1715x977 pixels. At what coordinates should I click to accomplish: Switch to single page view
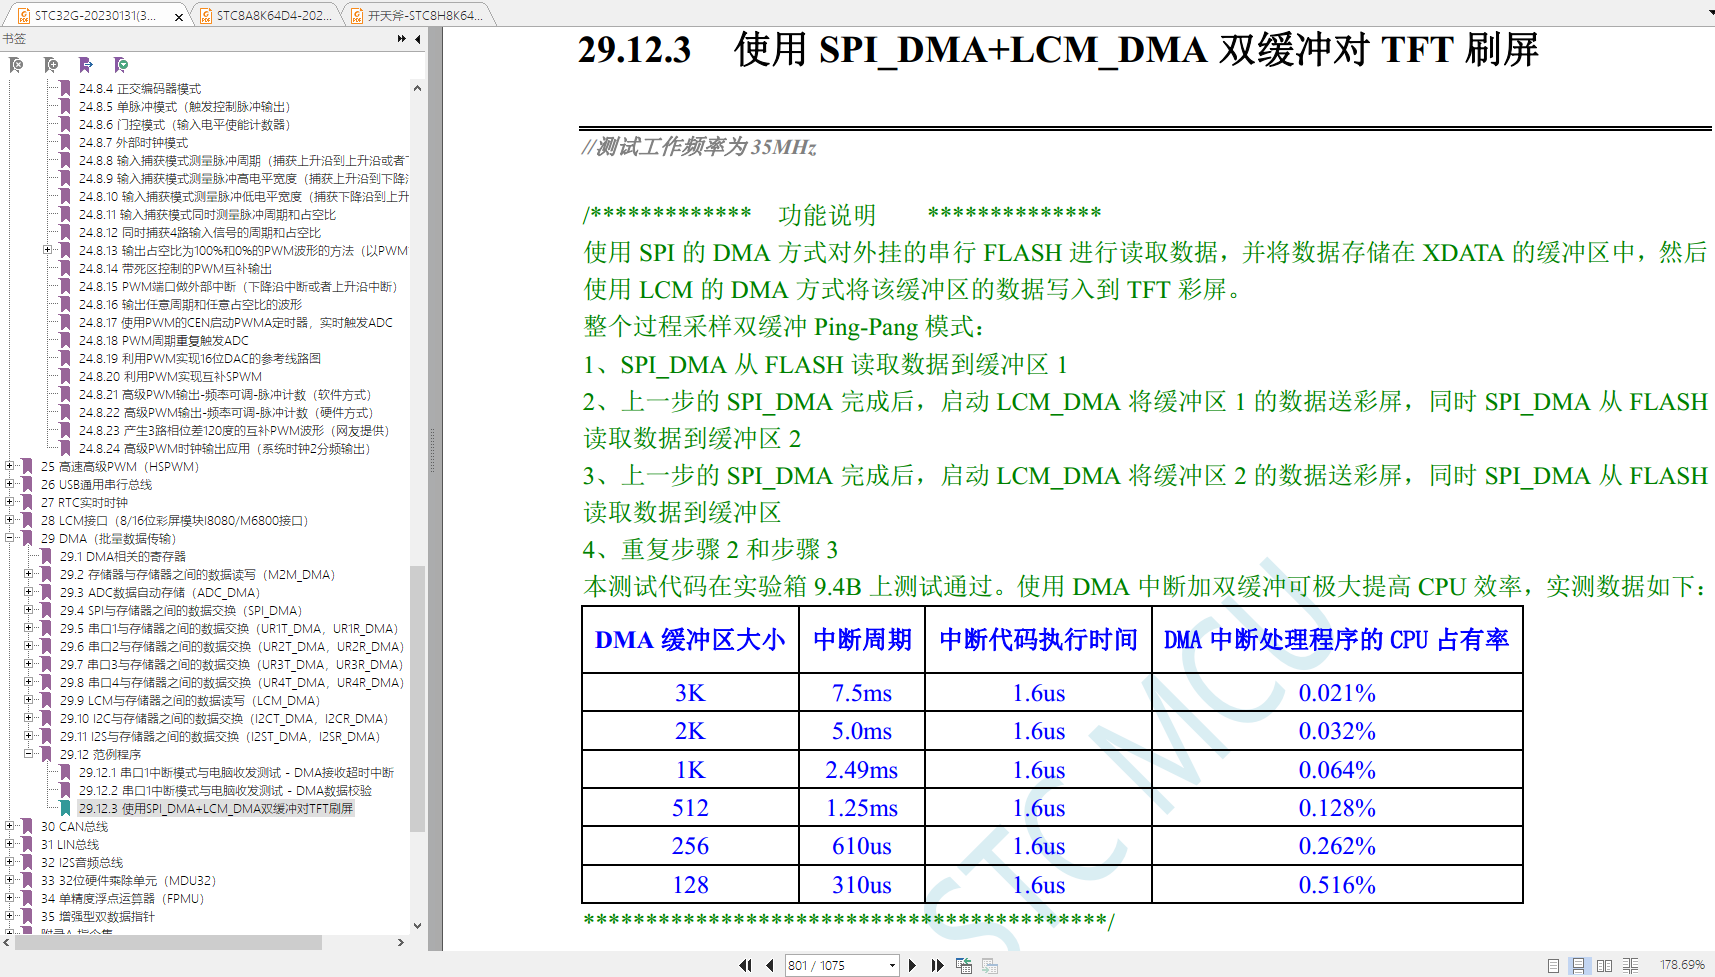(1553, 965)
